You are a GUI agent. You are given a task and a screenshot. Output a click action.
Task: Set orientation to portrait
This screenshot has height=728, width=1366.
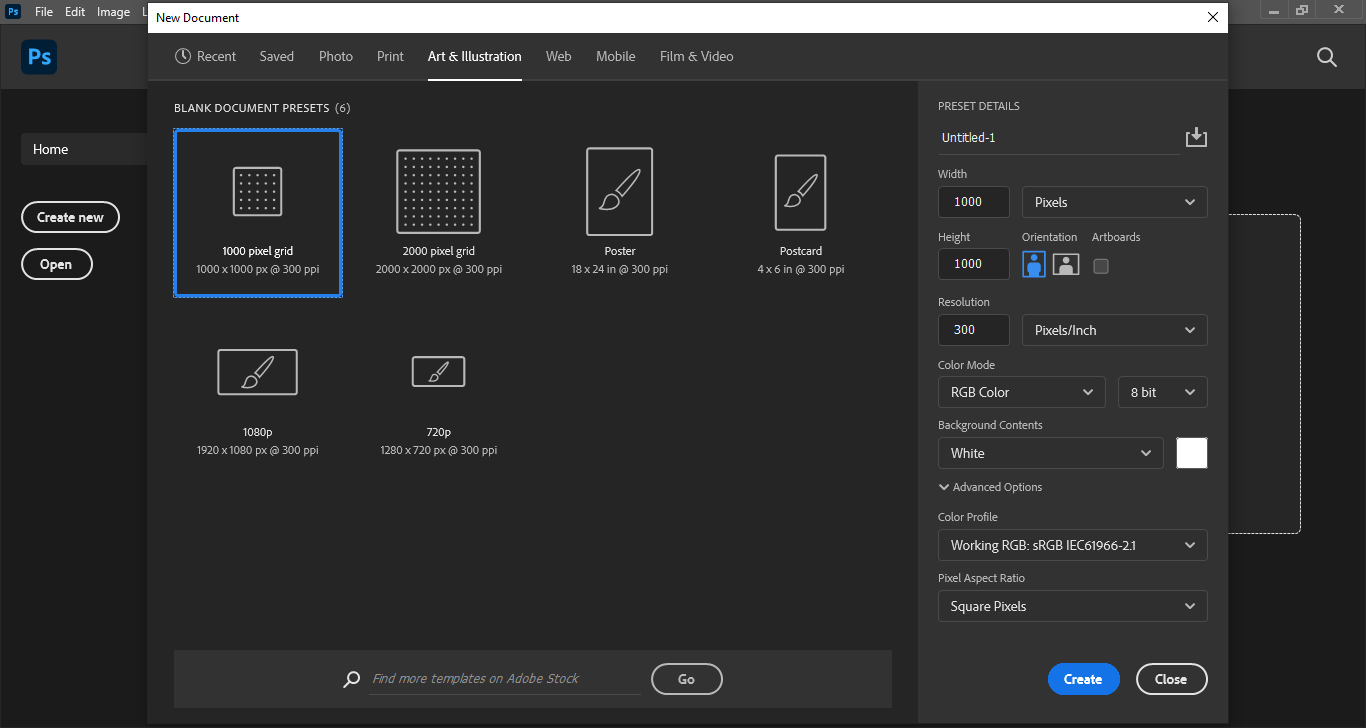[1034, 264]
